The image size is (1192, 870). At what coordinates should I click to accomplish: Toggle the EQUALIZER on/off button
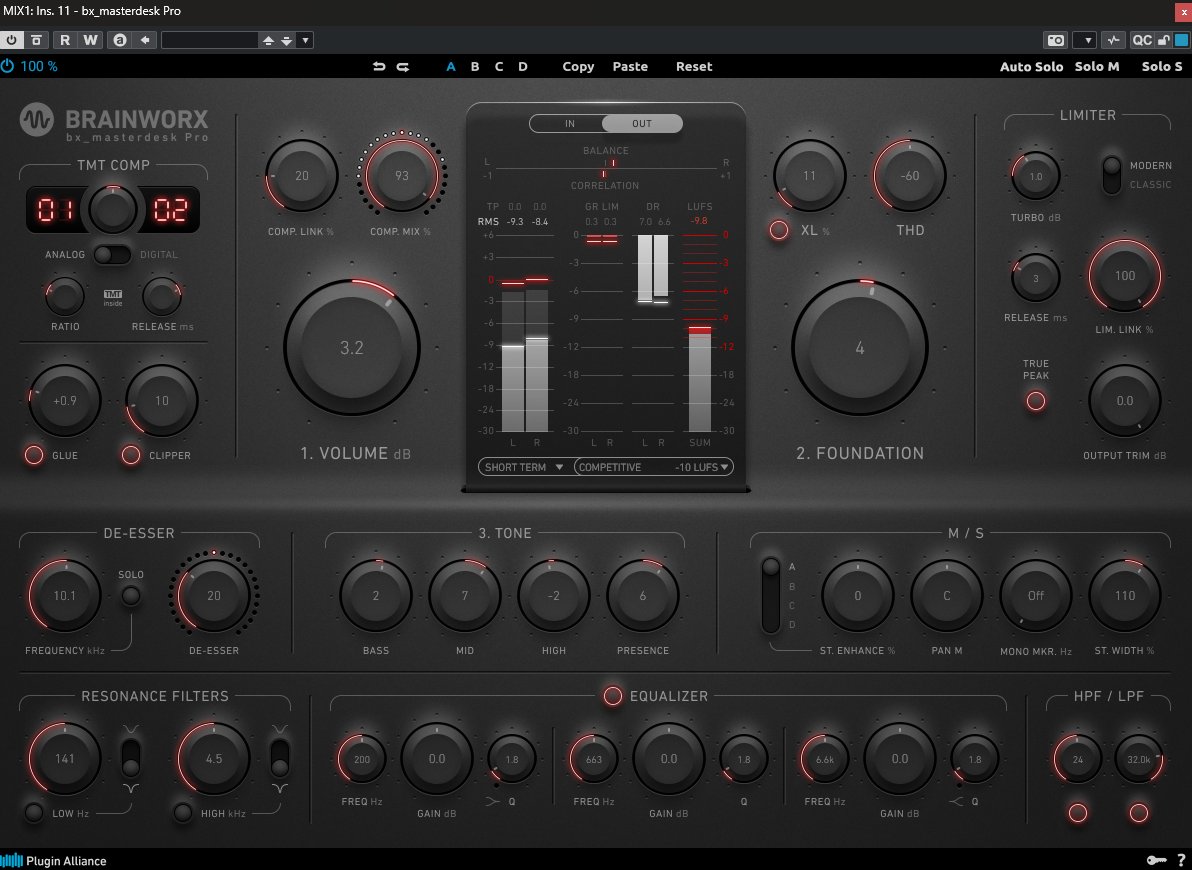[x=612, y=696]
